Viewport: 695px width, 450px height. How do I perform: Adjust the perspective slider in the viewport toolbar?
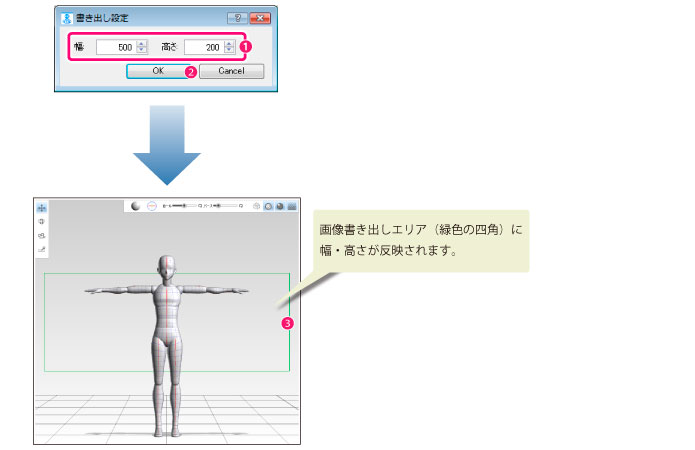226,206
